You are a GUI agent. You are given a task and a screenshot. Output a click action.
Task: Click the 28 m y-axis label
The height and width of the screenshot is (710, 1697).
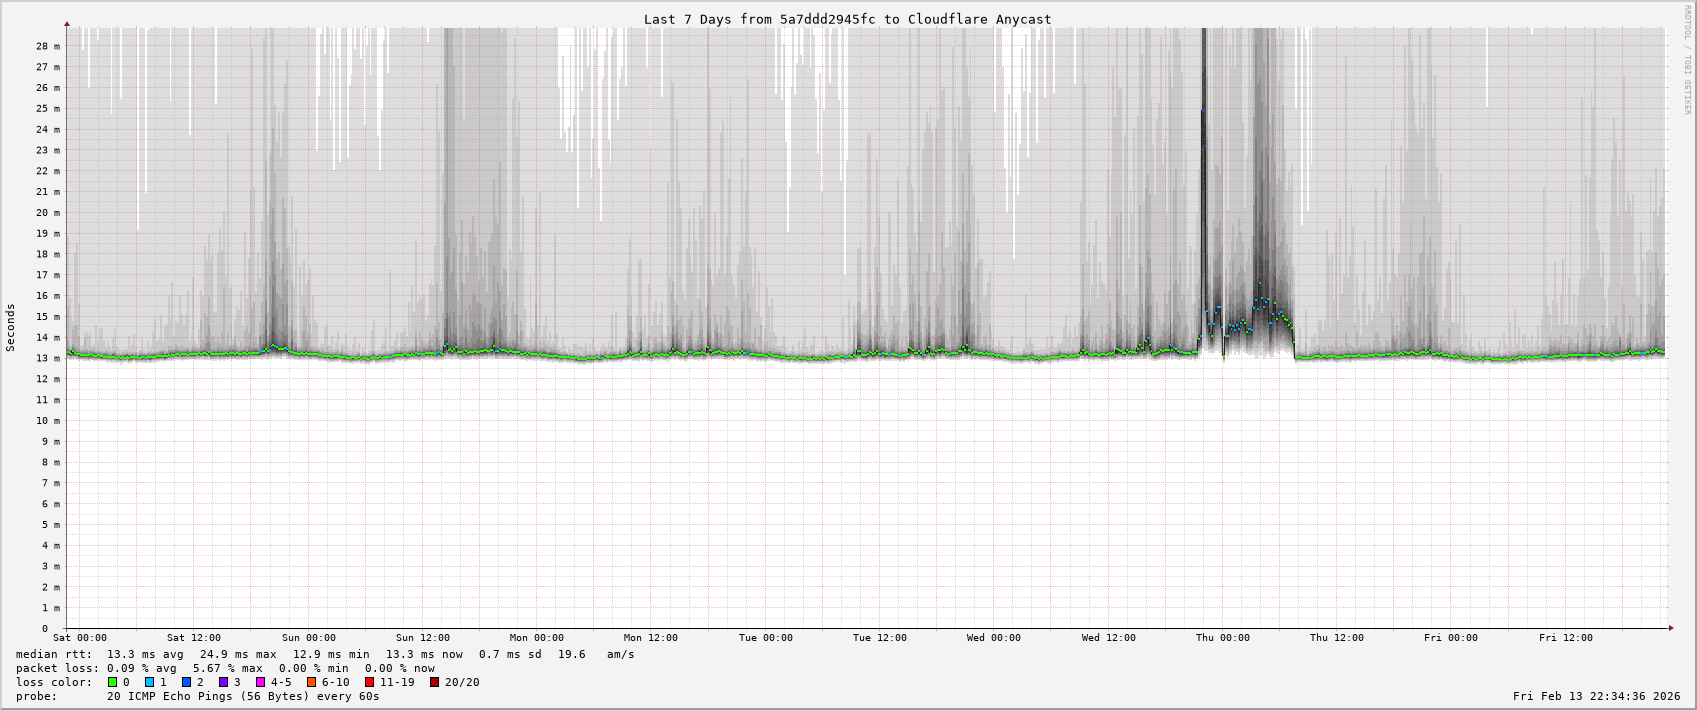pyautogui.click(x=48, y=46)
